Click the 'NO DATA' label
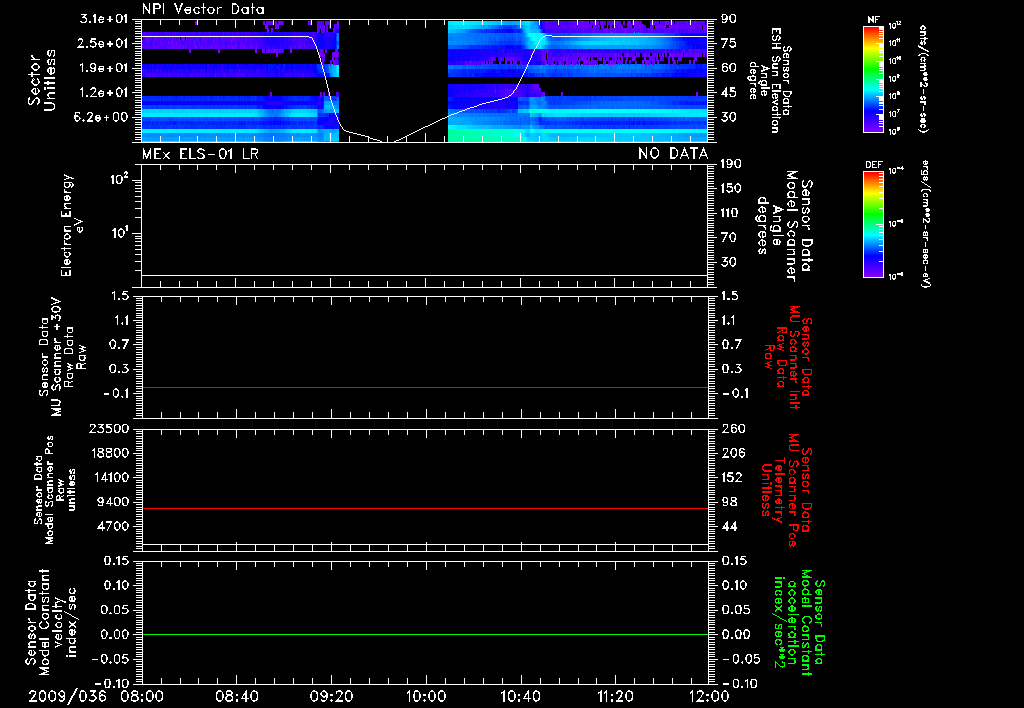 673,153
